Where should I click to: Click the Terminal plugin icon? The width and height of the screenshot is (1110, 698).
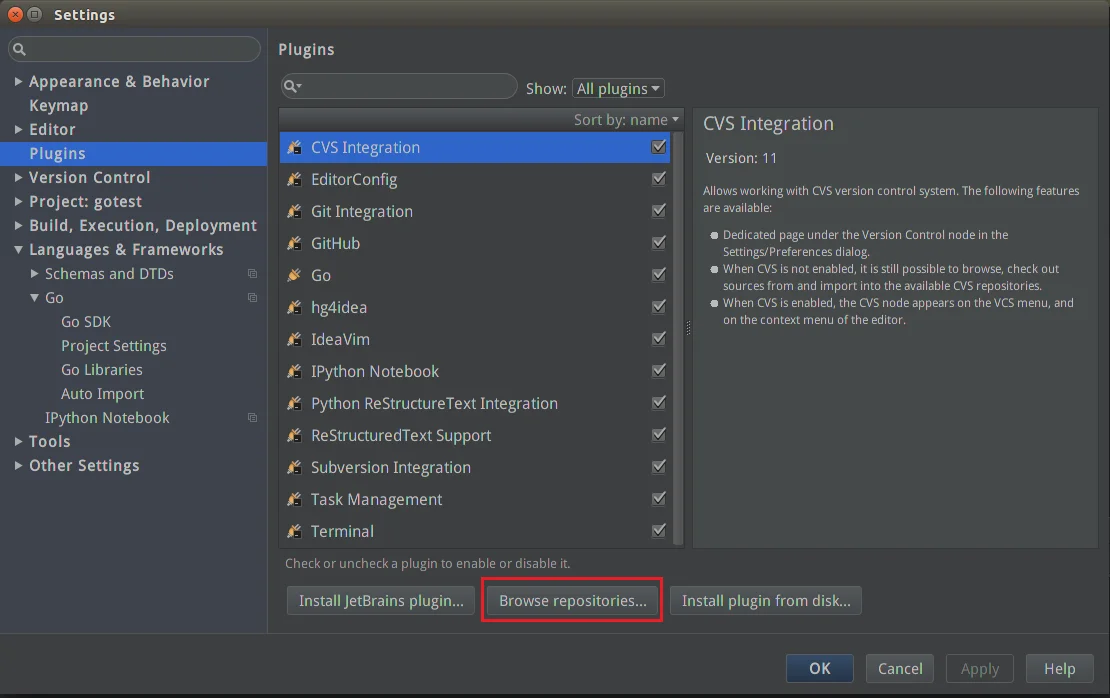point(294,531)
